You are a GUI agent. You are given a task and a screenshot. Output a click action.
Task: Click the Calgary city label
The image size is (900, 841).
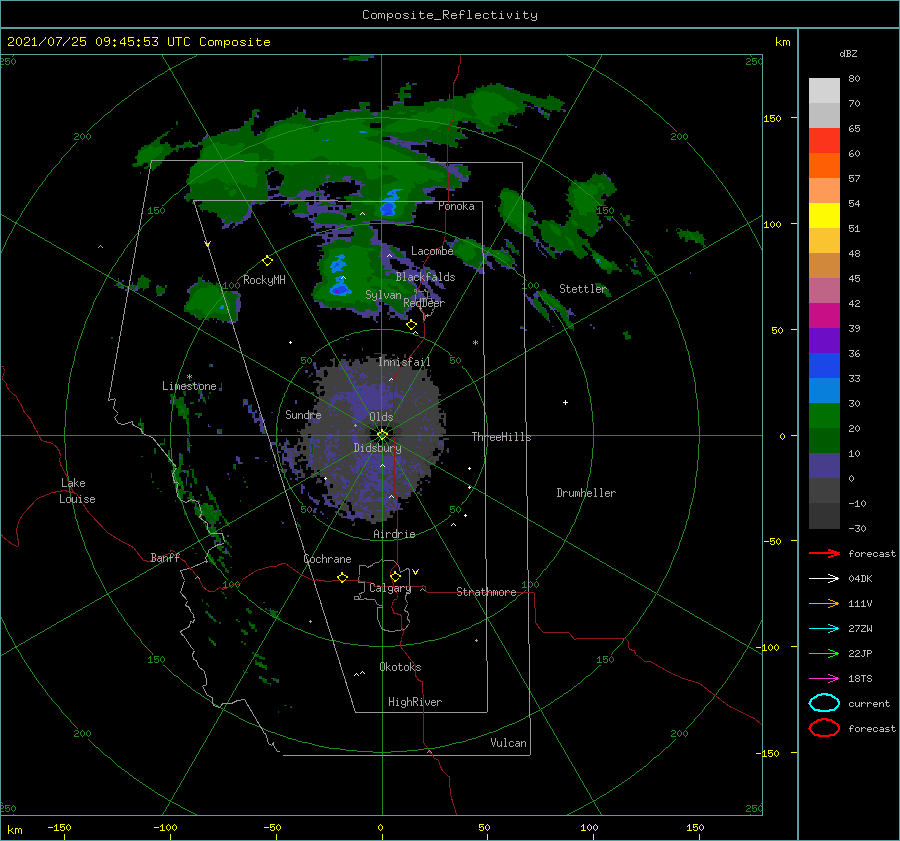390,588
